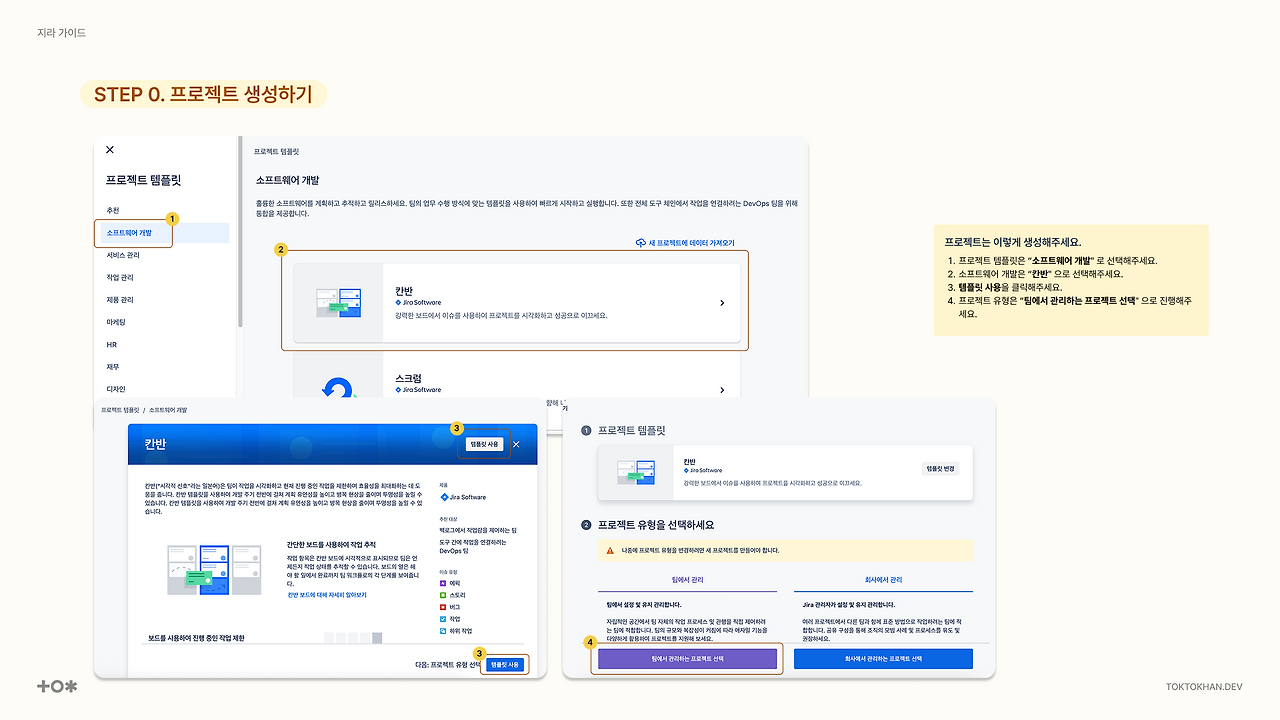Click the 스크럼 template thumbnail icon
Image resolution: width=1280 pixels, height=720 pixels.
[x=338, y=388]
